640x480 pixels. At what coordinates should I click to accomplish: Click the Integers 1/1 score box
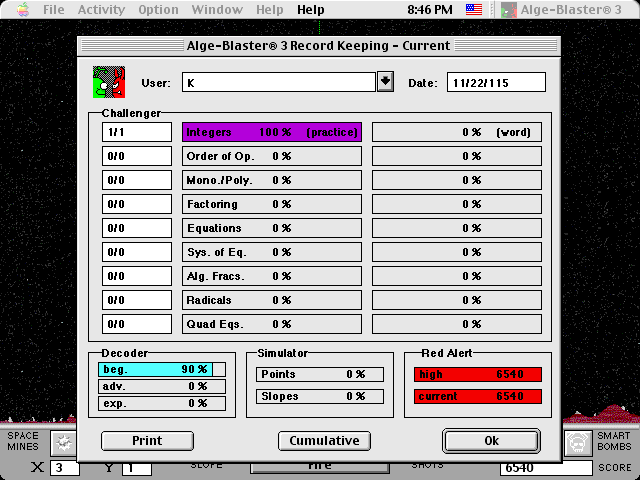coord(137,132)
